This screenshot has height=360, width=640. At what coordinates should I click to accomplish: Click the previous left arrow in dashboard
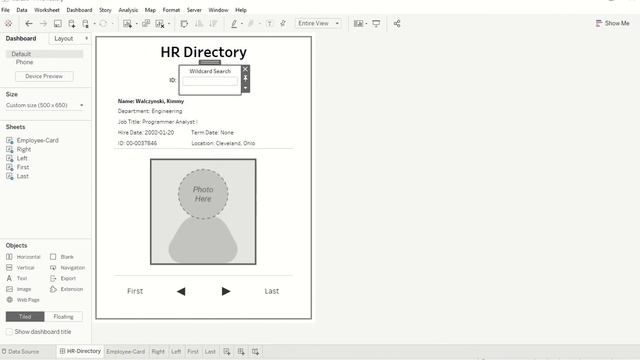[x=181, y=291]
